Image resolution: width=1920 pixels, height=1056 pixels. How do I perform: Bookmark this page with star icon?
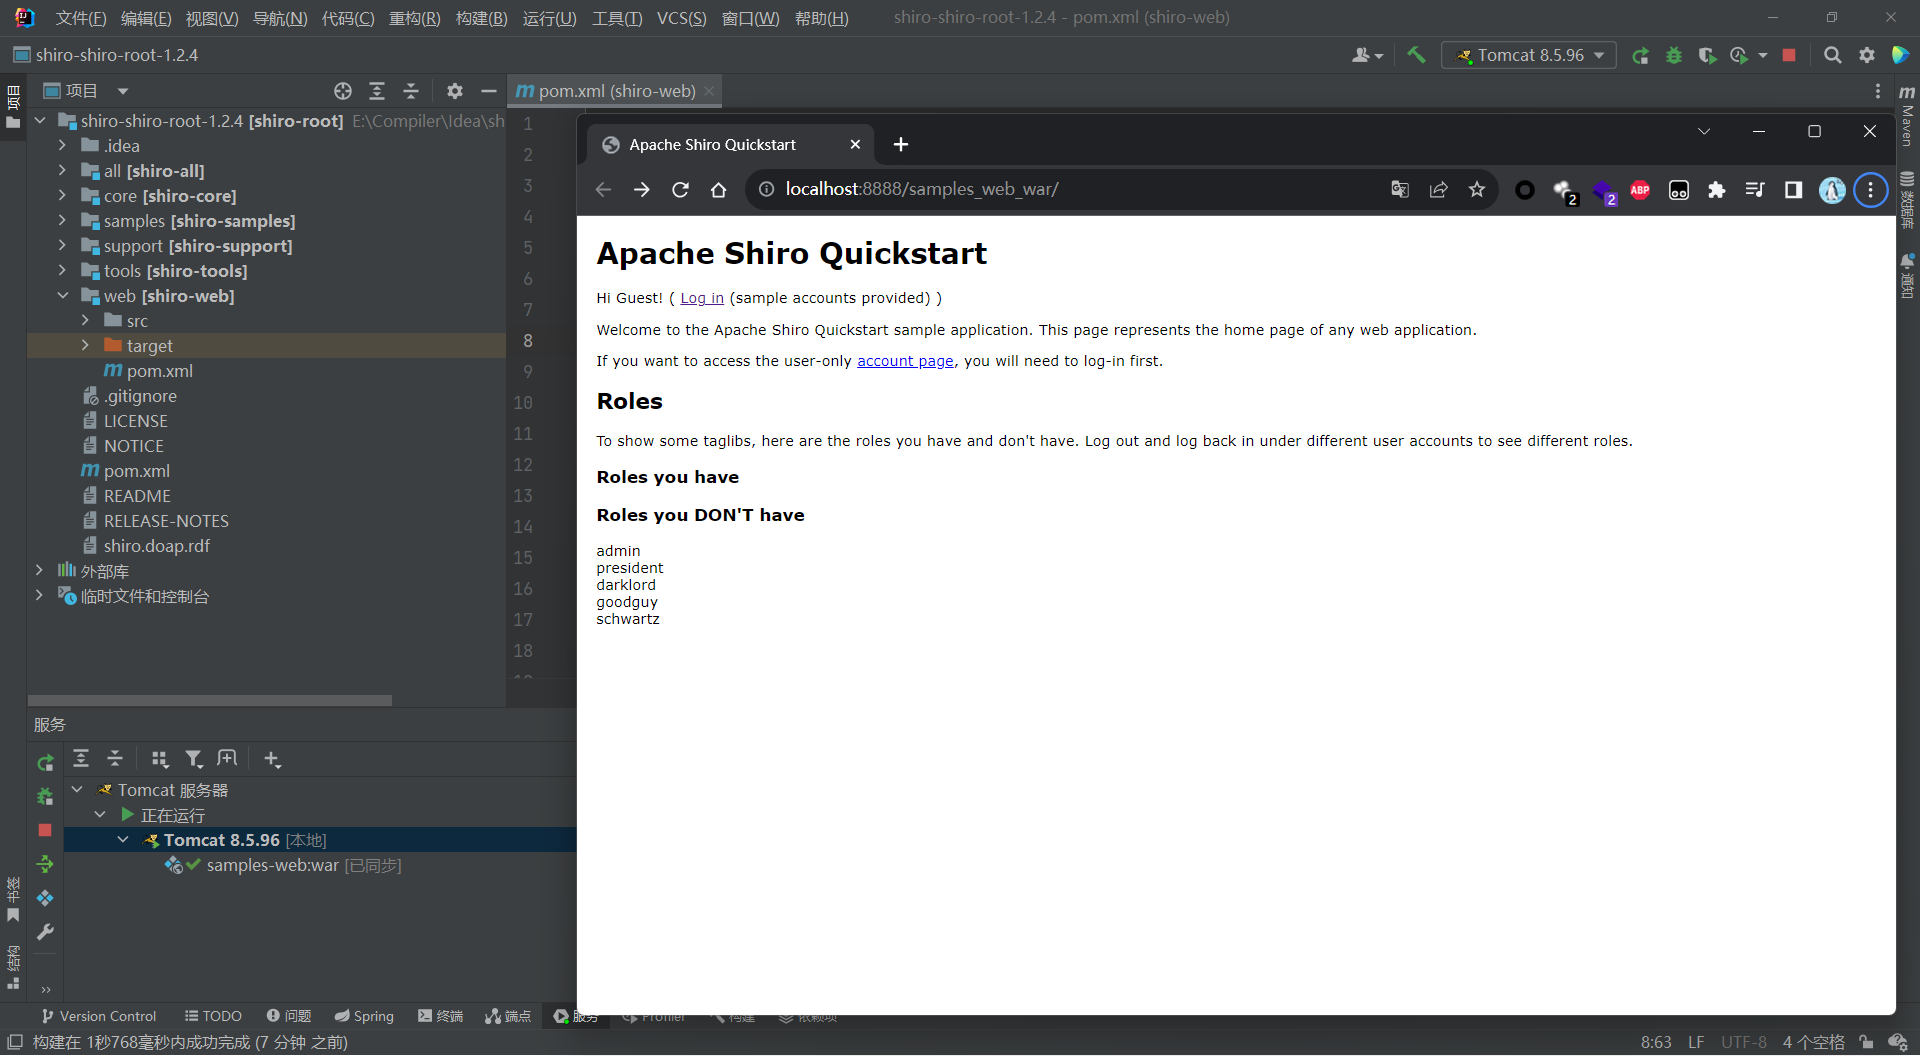[1477, 190]
